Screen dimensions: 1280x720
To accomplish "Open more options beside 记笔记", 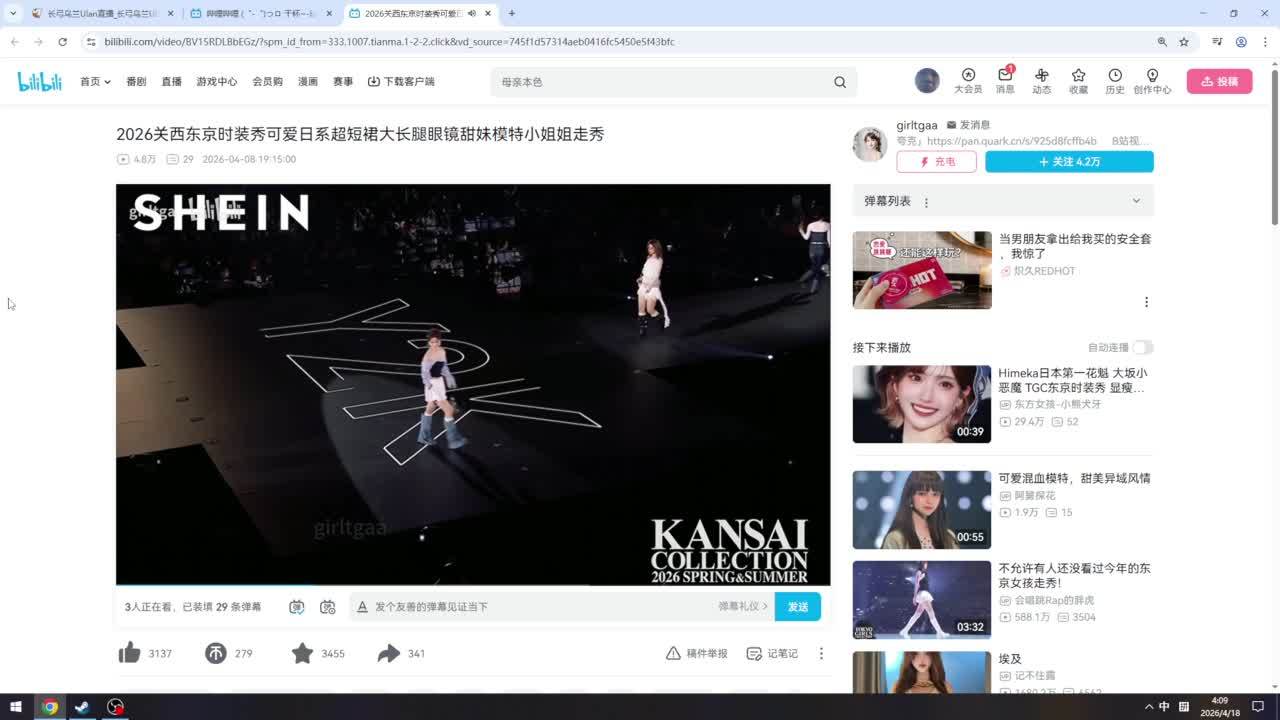I will click(821, 653).
